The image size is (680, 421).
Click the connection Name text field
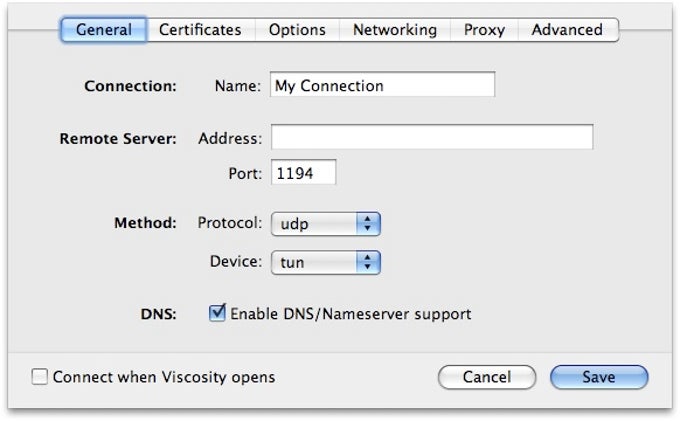click(382, 86)
